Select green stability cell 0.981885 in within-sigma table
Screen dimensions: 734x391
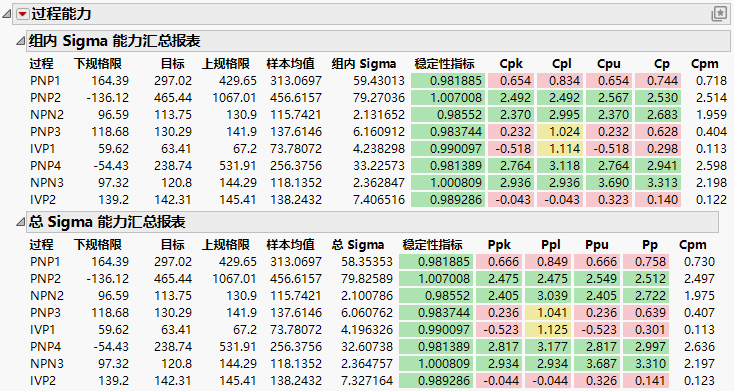click(448, 81)
